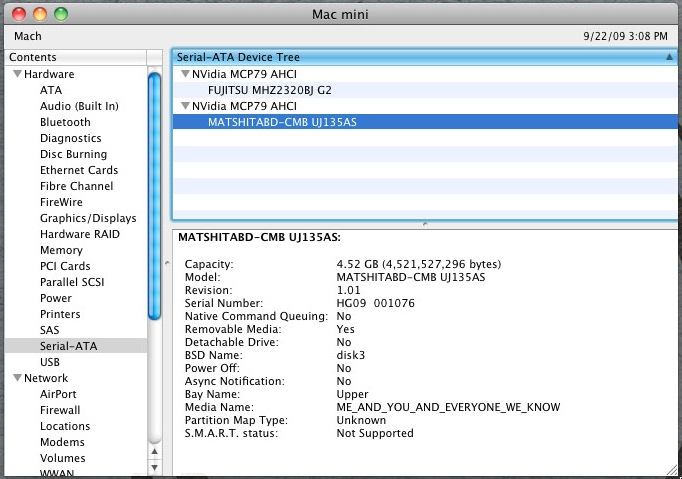682x479 pixels.
Task: Click the red close window button
Action: click(x=19, y=14)
